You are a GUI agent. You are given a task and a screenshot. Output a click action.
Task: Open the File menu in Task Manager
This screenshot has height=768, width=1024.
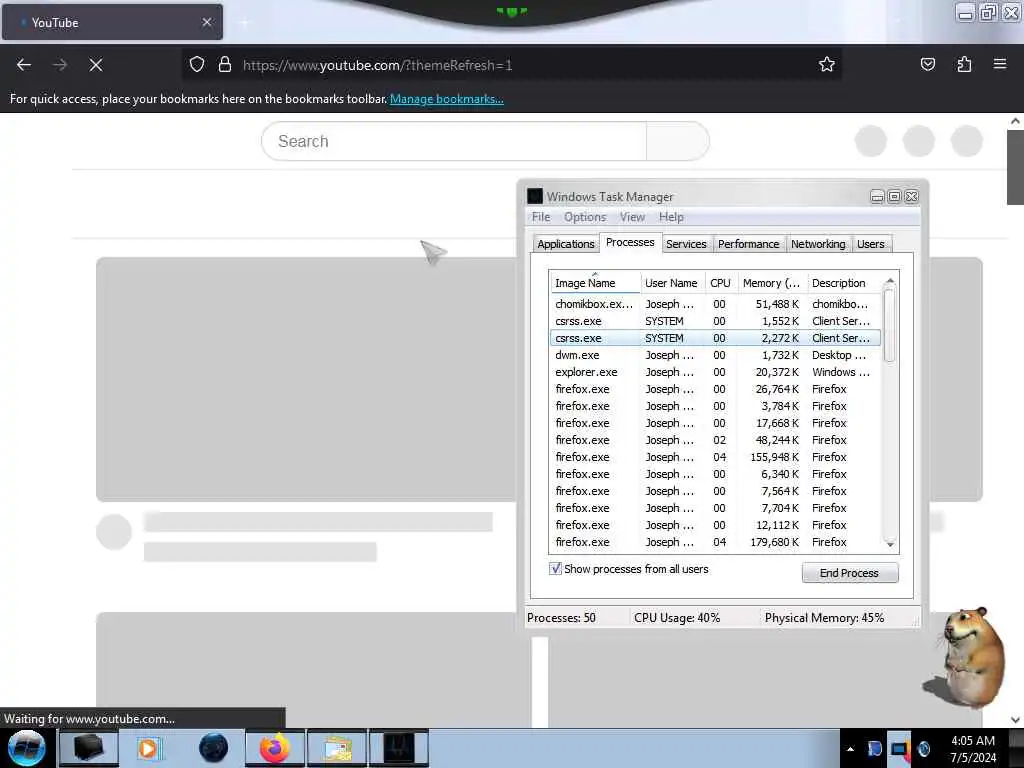point(541,217)
